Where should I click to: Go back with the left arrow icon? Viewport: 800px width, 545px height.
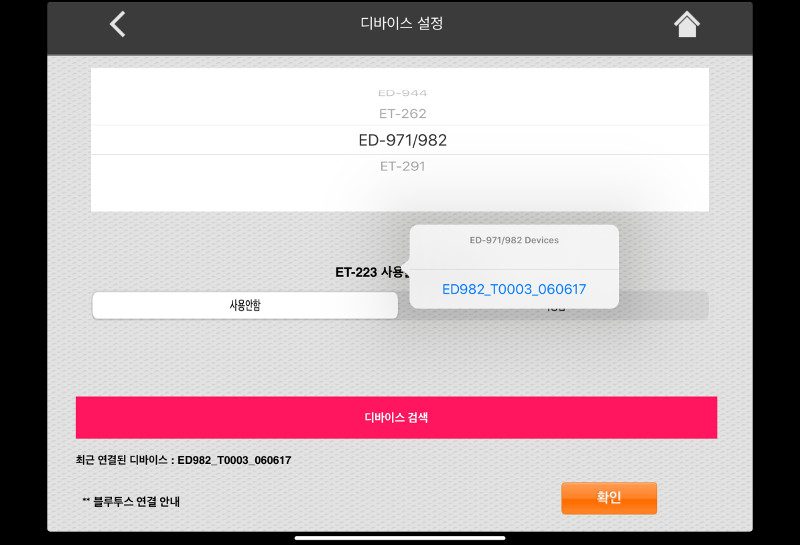pos(118,24)
